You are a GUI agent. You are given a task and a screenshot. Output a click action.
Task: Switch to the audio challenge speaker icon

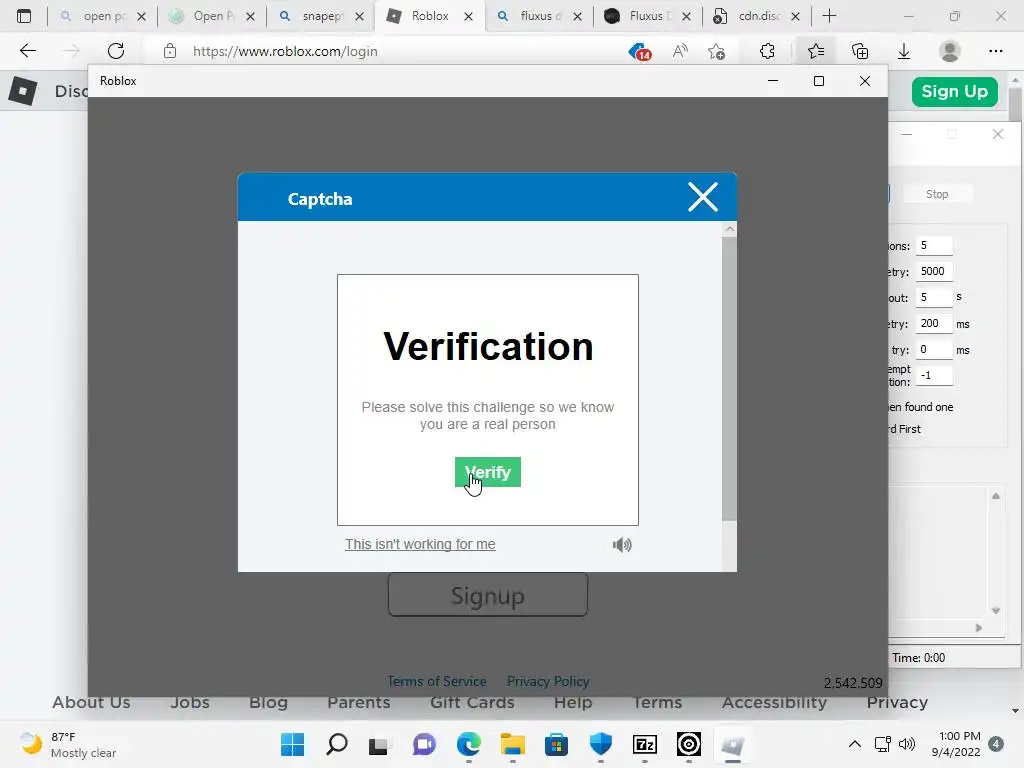pyautogui.click(x=622, y=545)
